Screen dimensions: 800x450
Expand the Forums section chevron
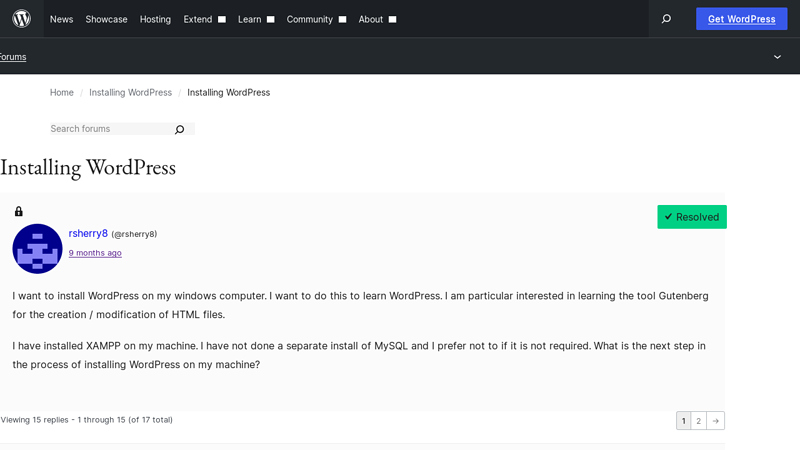(777, 57)
